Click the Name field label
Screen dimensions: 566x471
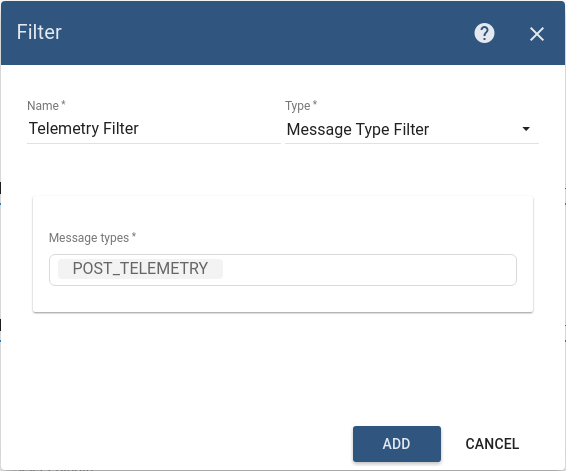point(43,106)
